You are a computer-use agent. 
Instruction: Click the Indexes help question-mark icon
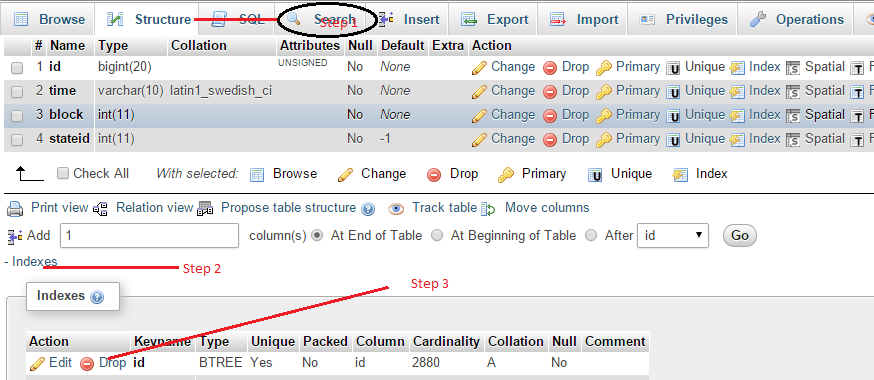96,297
